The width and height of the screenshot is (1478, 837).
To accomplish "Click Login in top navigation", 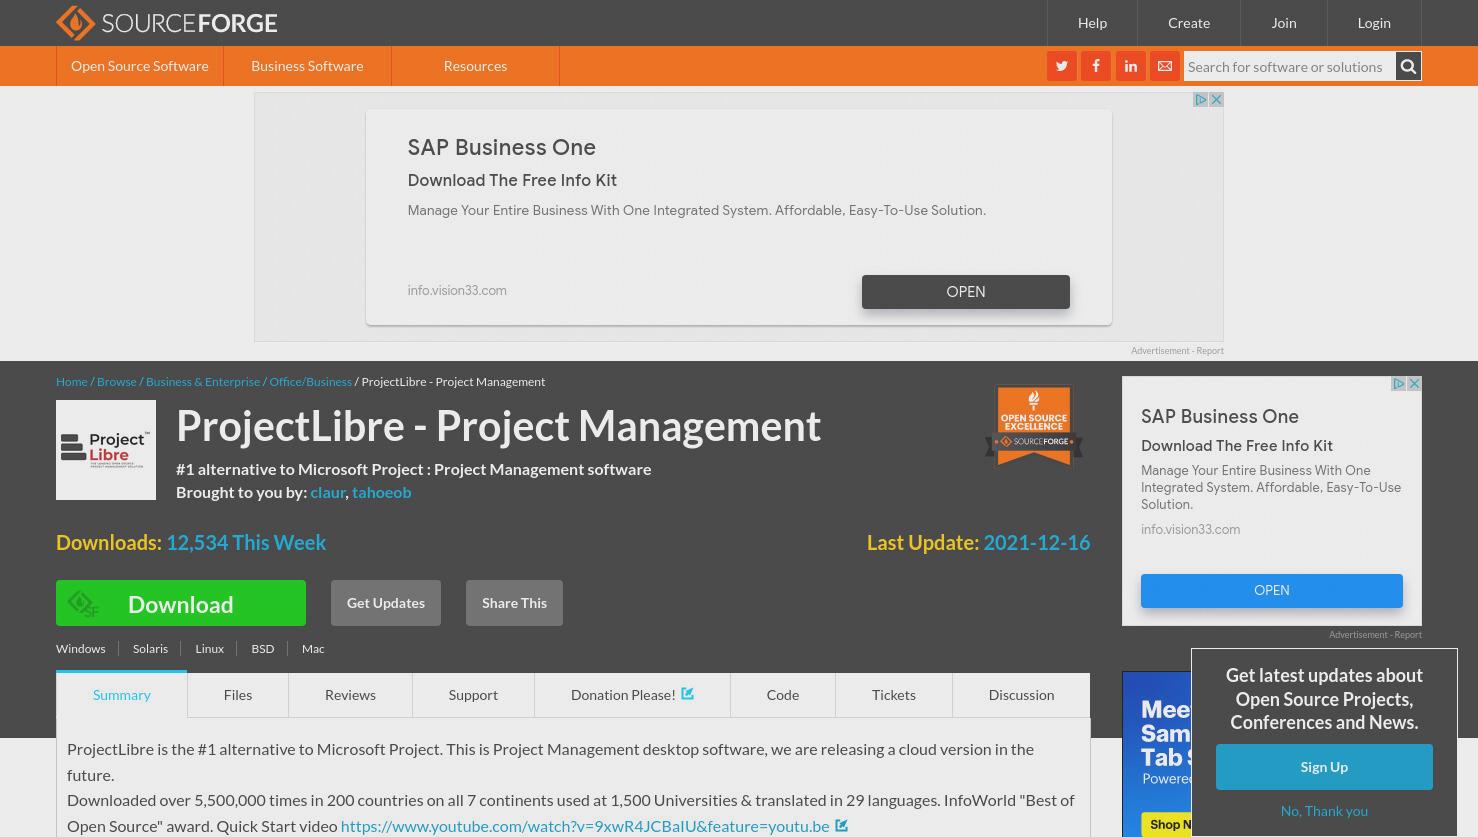I will [x=1374, y=22].
